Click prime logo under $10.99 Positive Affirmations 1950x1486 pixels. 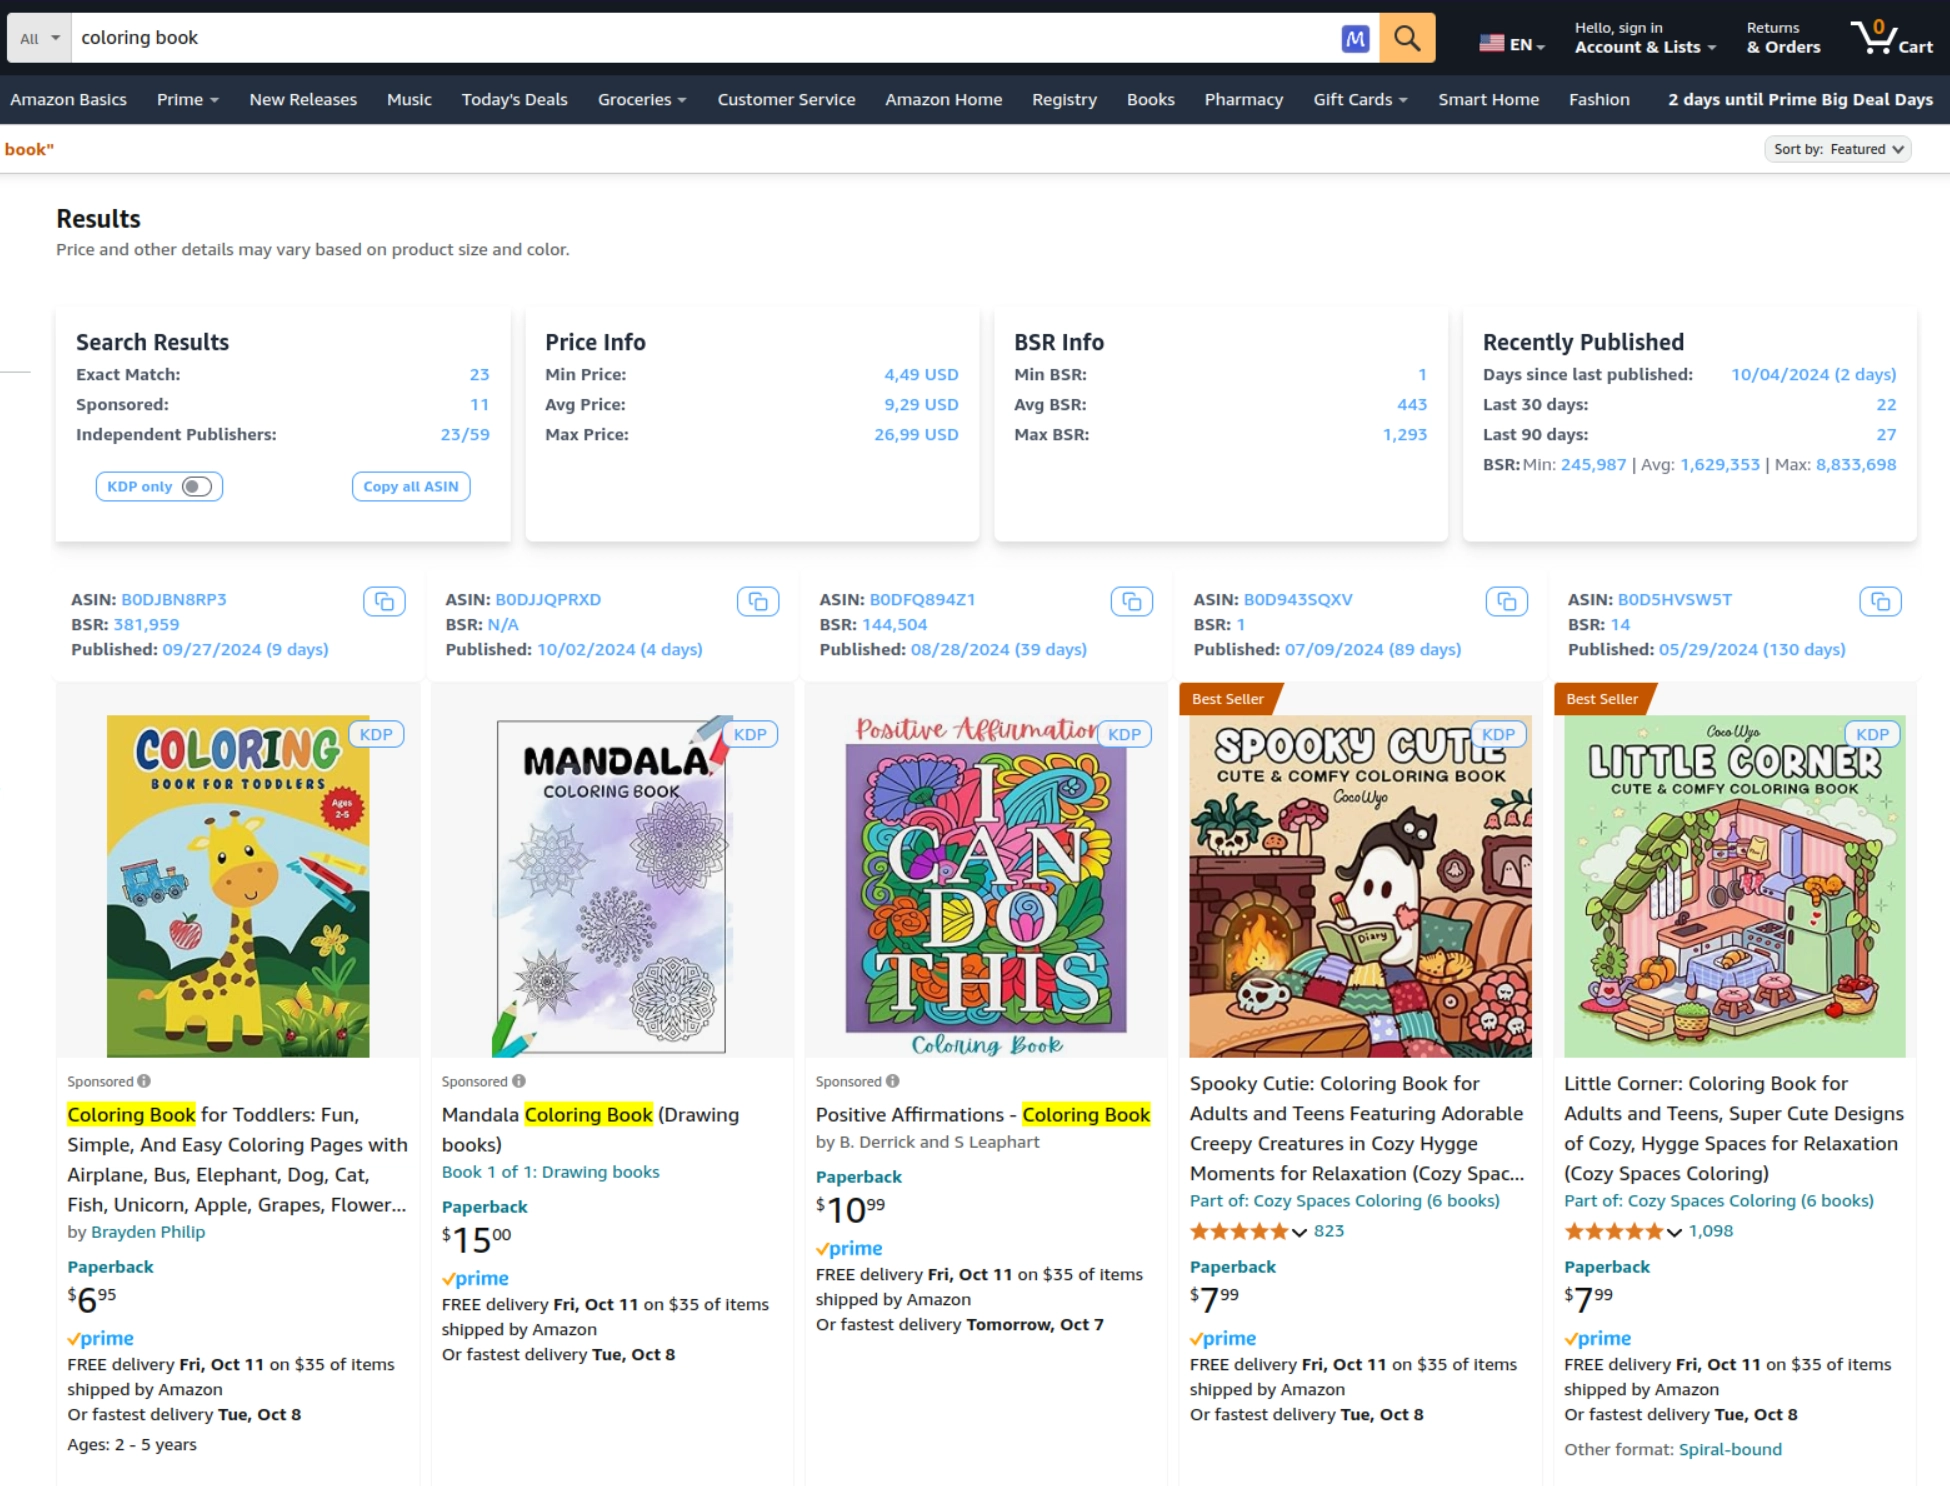tap(849, 1248)
